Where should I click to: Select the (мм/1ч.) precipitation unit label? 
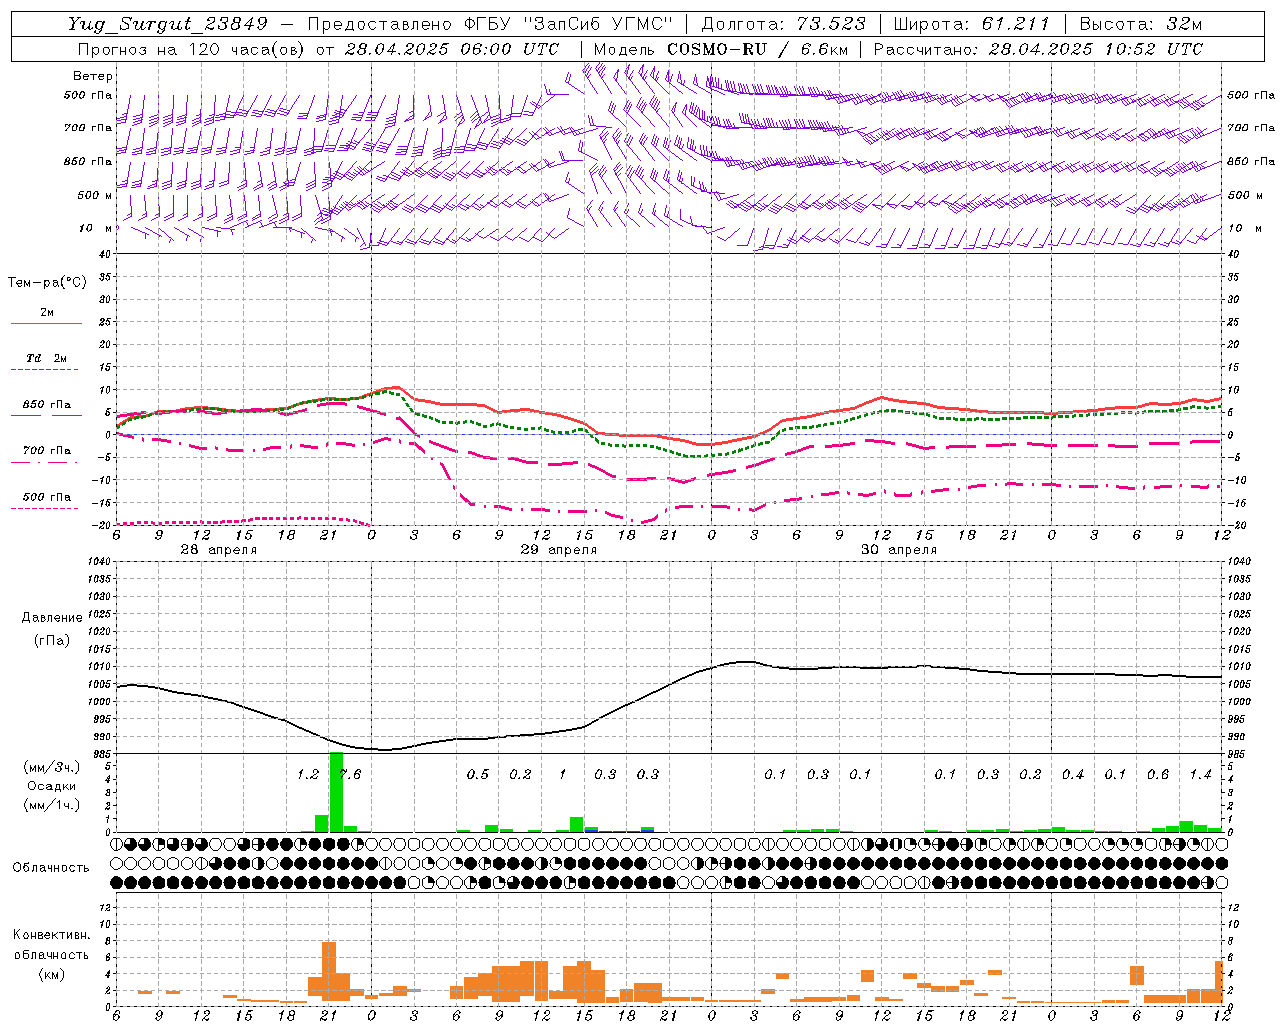pos(51,805)
